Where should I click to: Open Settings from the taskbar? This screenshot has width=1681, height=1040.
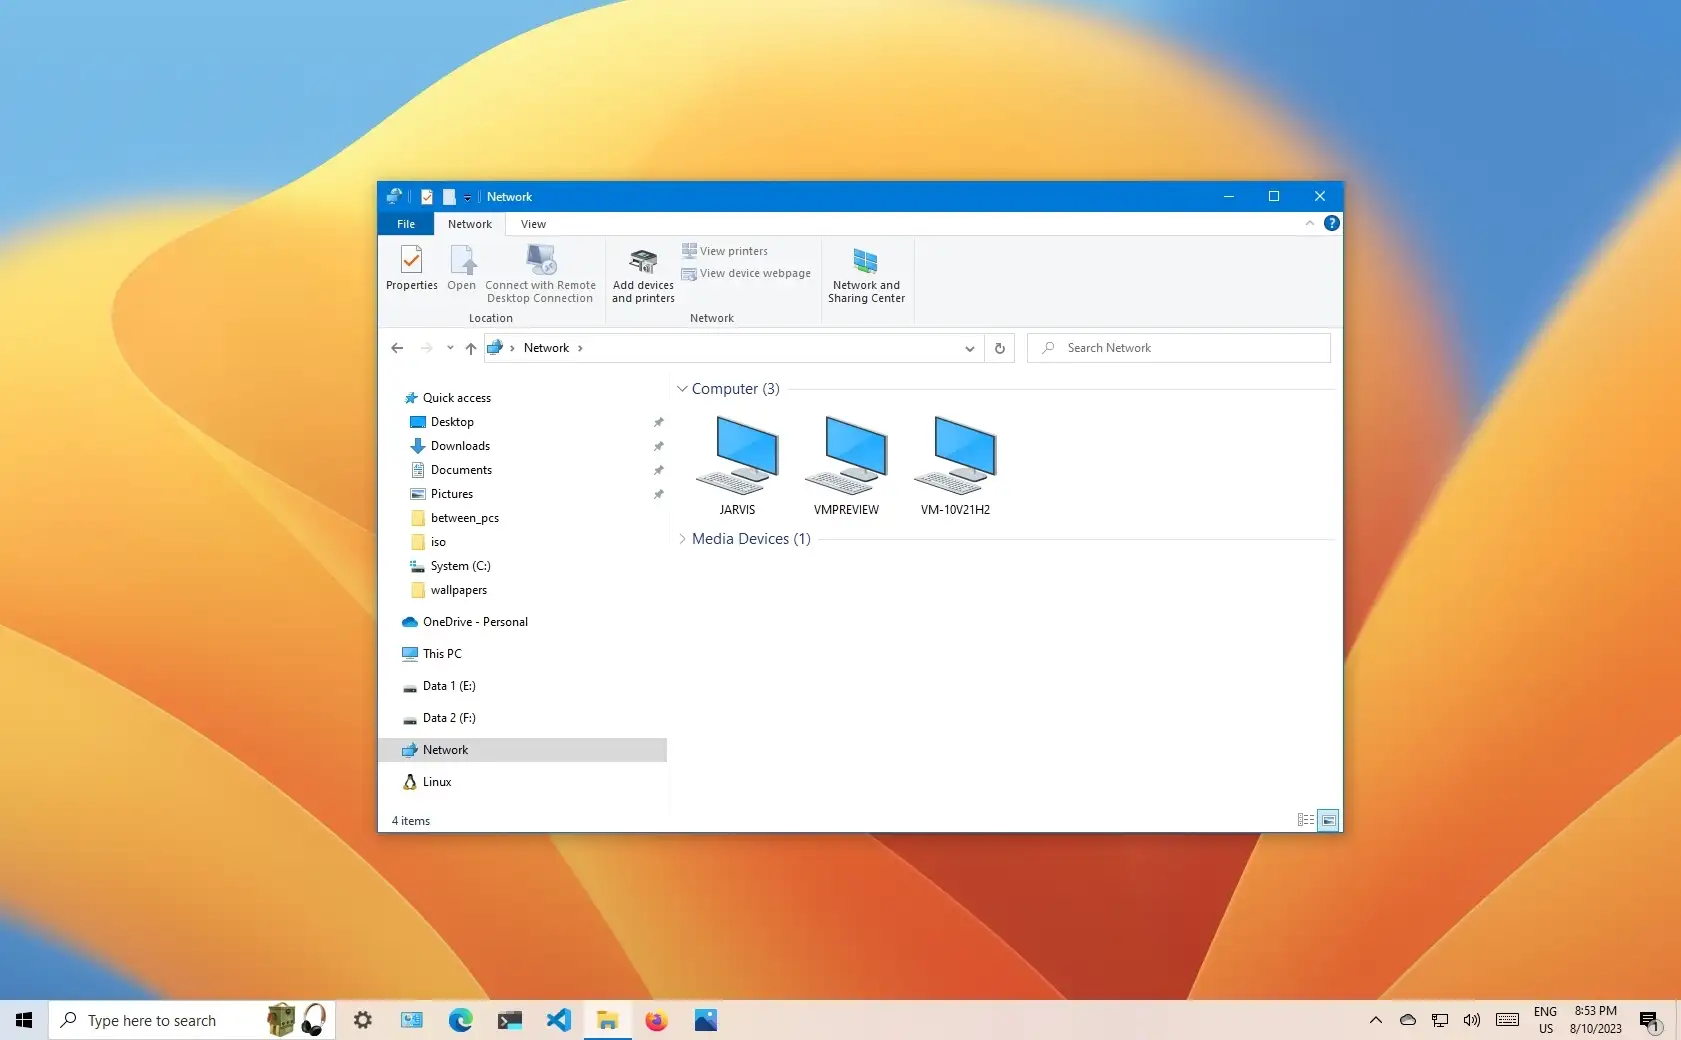[x=362, y=1020]
